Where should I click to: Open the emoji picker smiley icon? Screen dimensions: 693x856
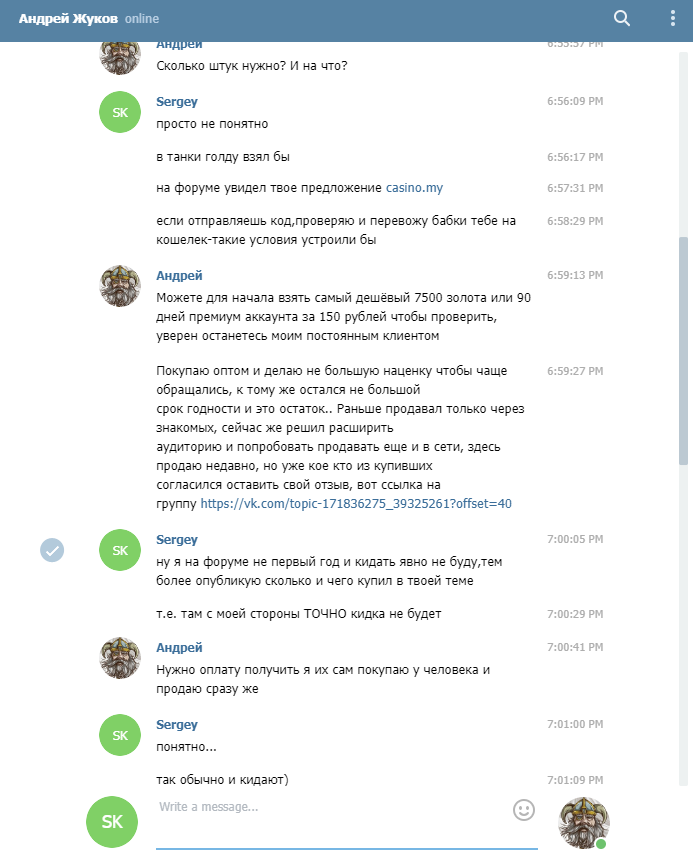[524, 810]
